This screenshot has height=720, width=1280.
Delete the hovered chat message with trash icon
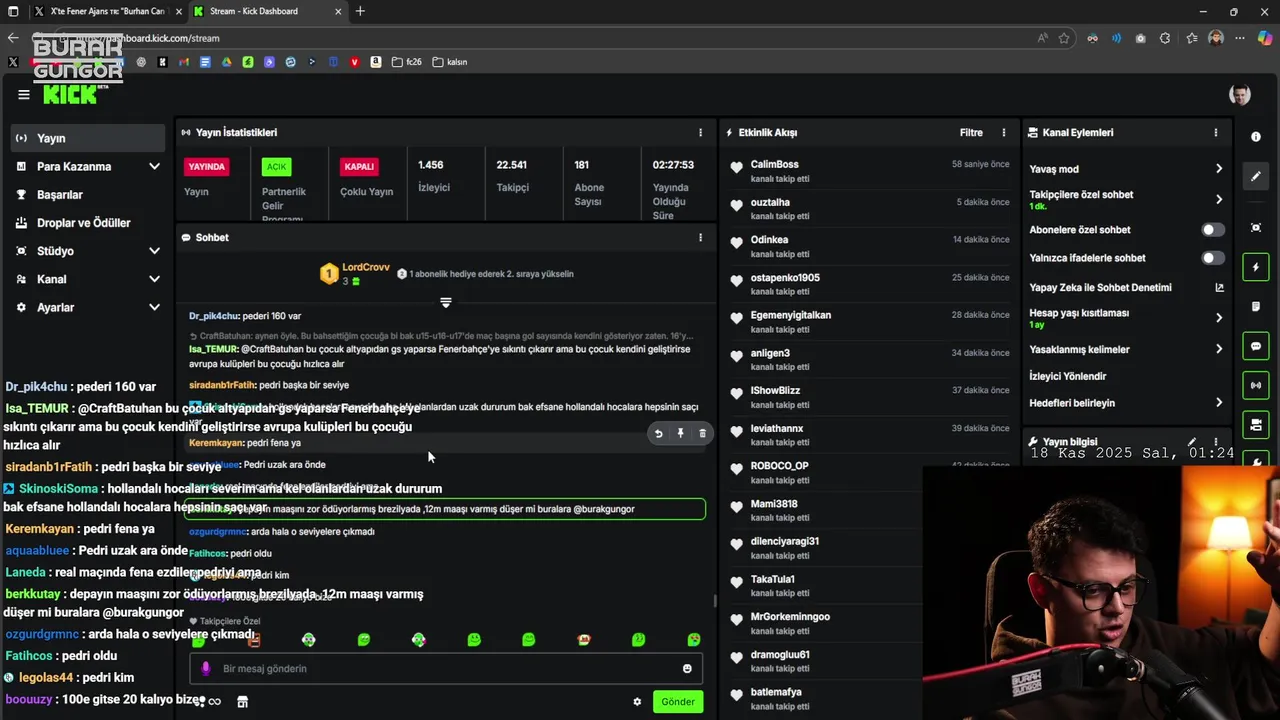point(702,433)
